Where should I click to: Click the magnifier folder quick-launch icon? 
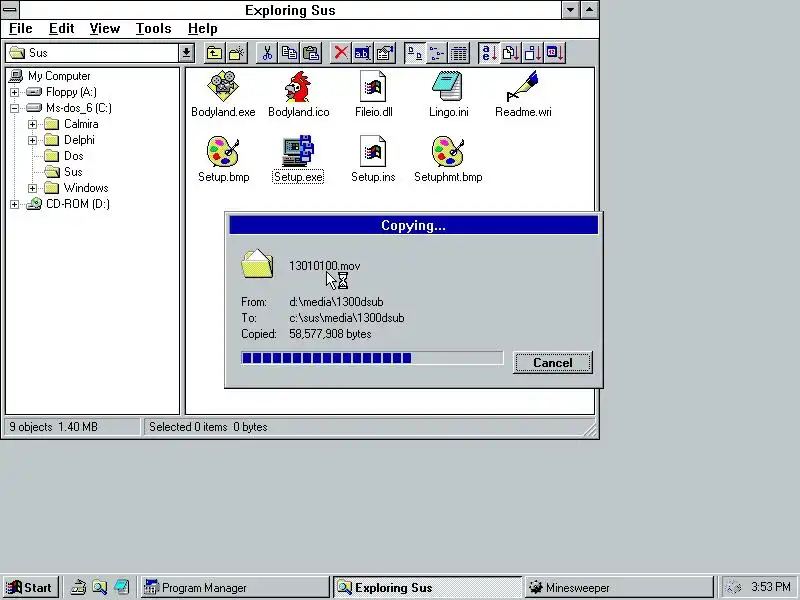click(x=99, y=588)
